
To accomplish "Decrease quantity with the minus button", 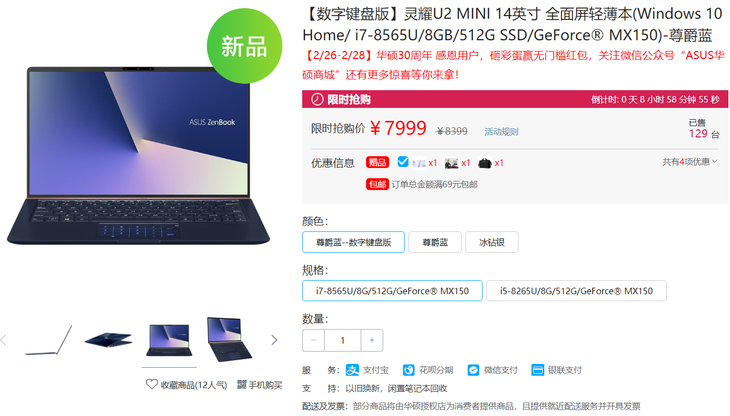I will 313,340.
